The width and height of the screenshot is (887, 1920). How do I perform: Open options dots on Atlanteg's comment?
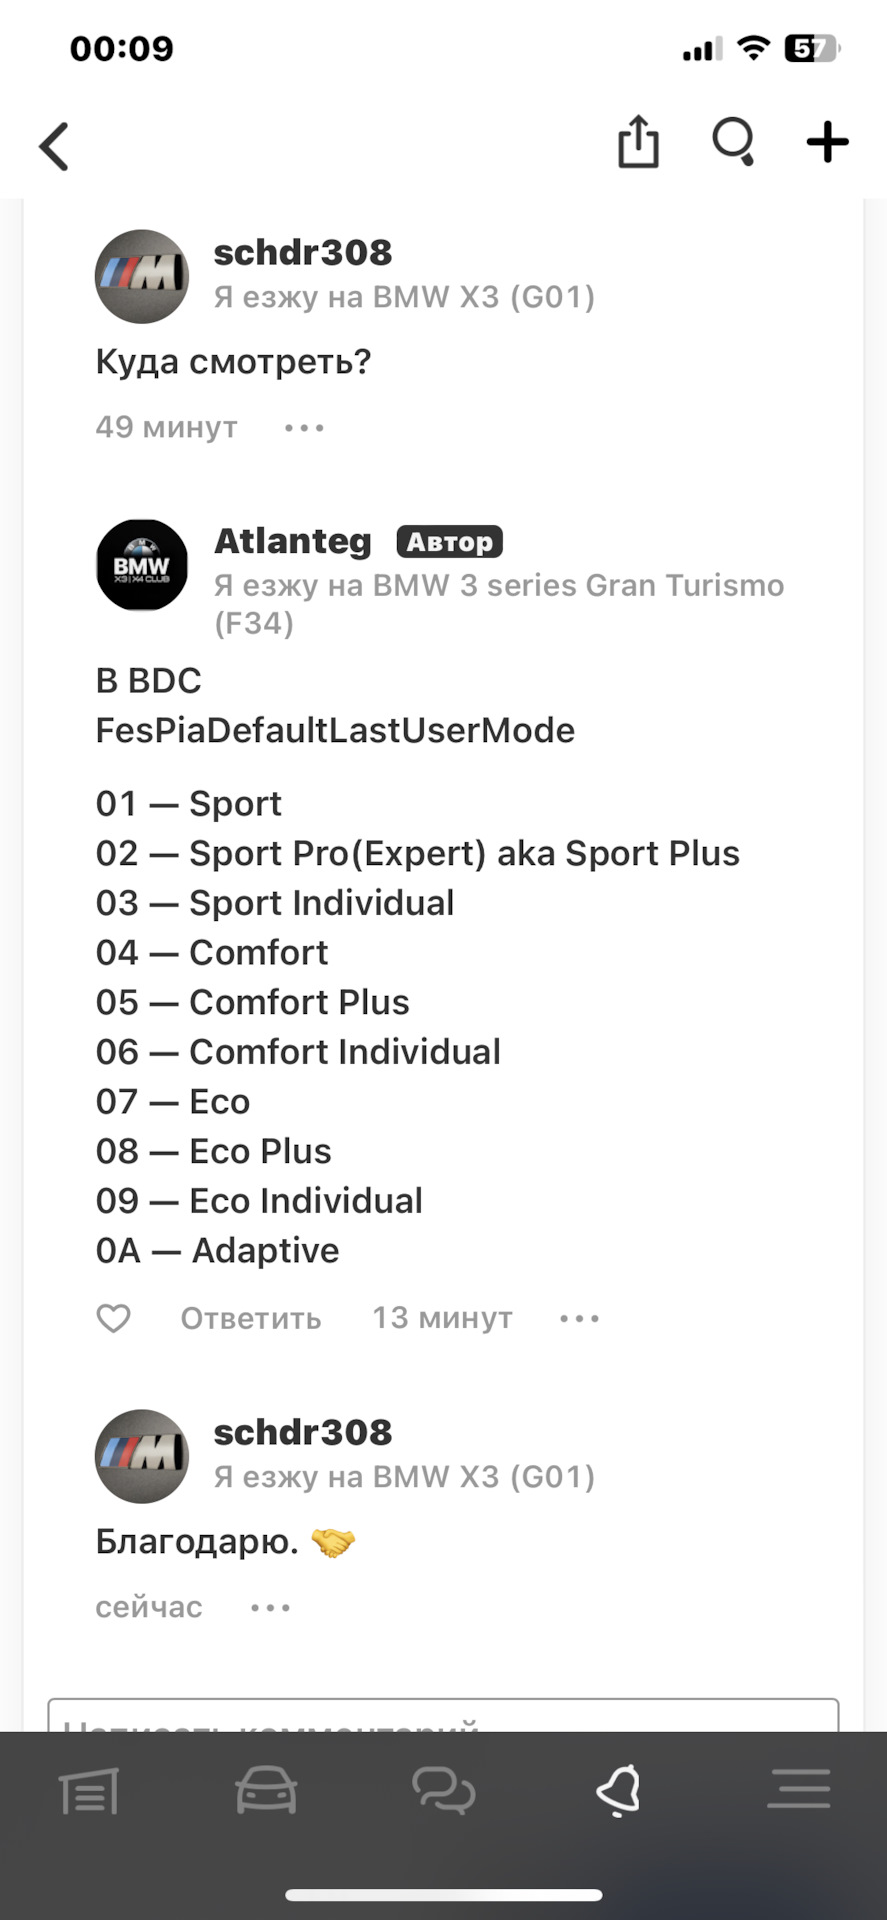[x=579, y=1318]
